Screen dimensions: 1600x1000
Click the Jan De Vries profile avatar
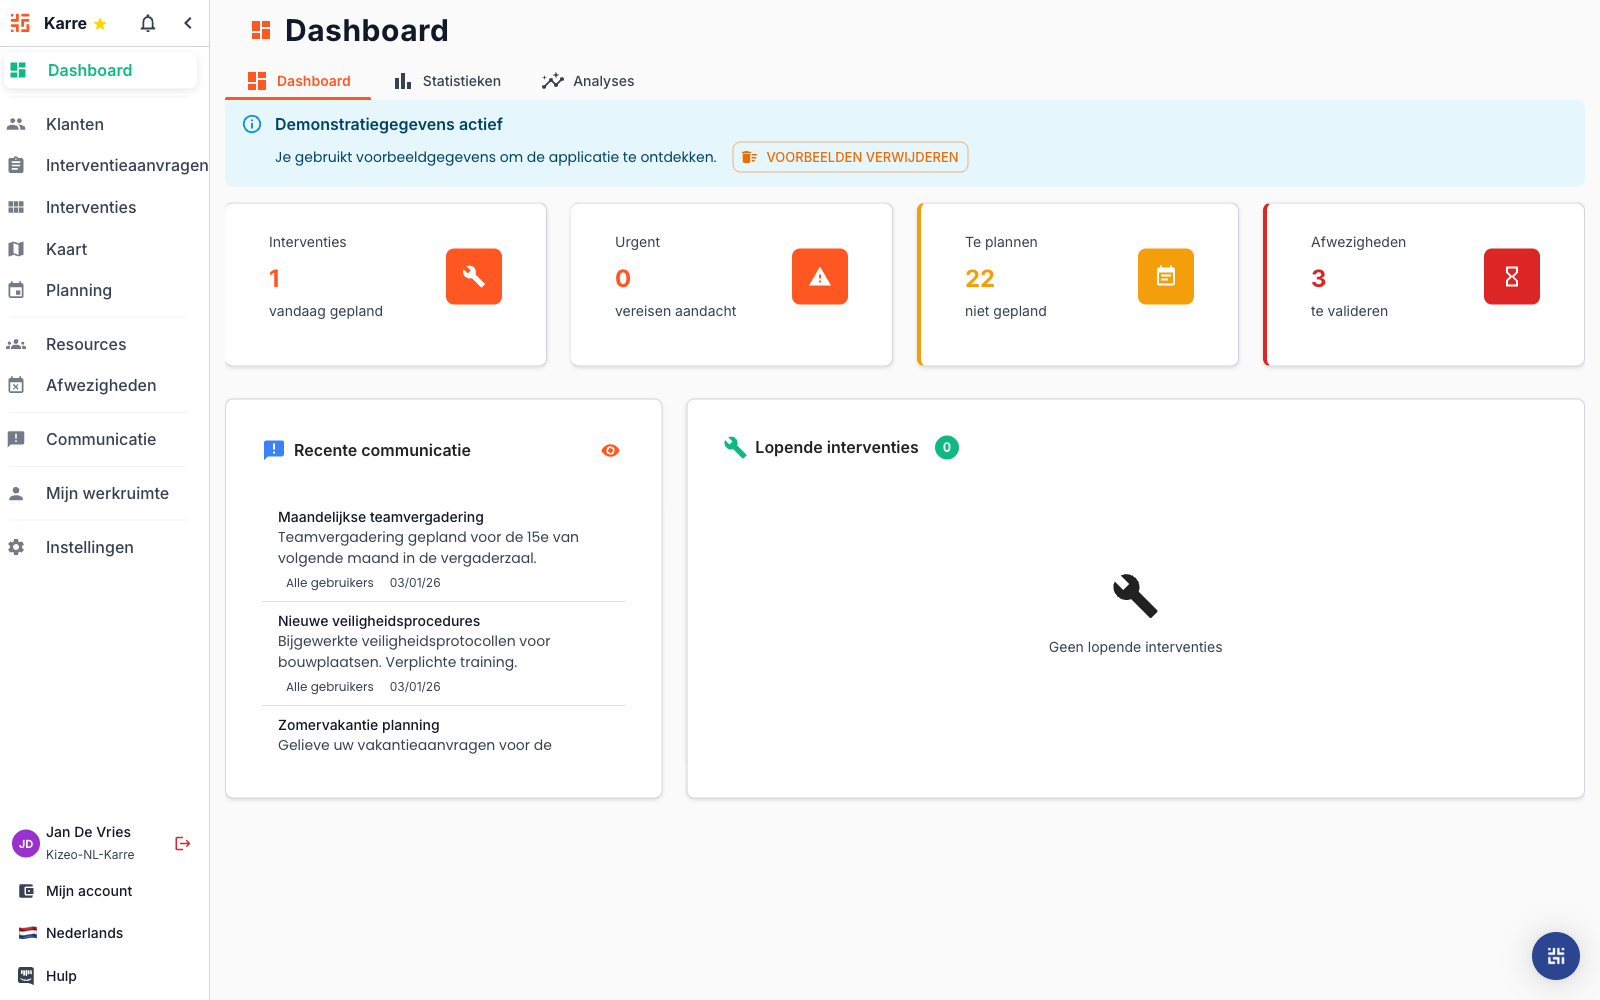pos(24,843)
